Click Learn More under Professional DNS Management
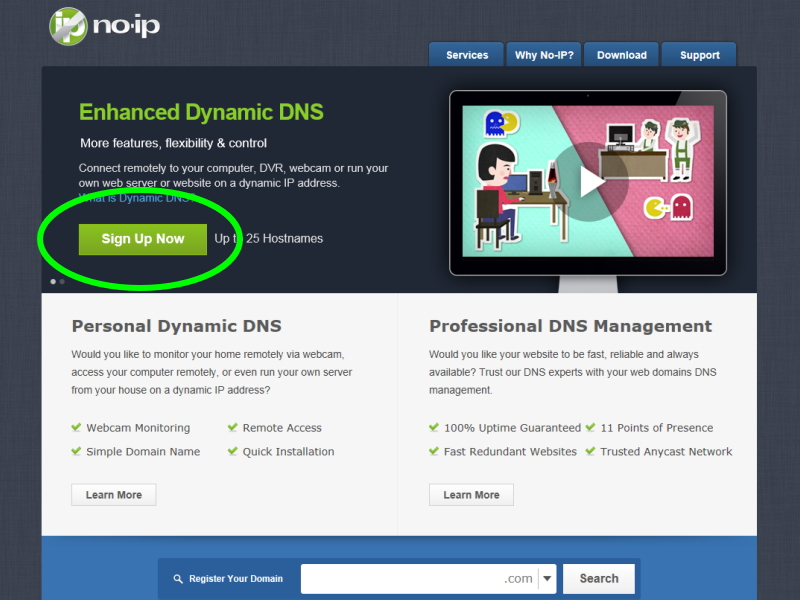The height and width of the screenshot is (600, 800). click(x=471, y=495)
